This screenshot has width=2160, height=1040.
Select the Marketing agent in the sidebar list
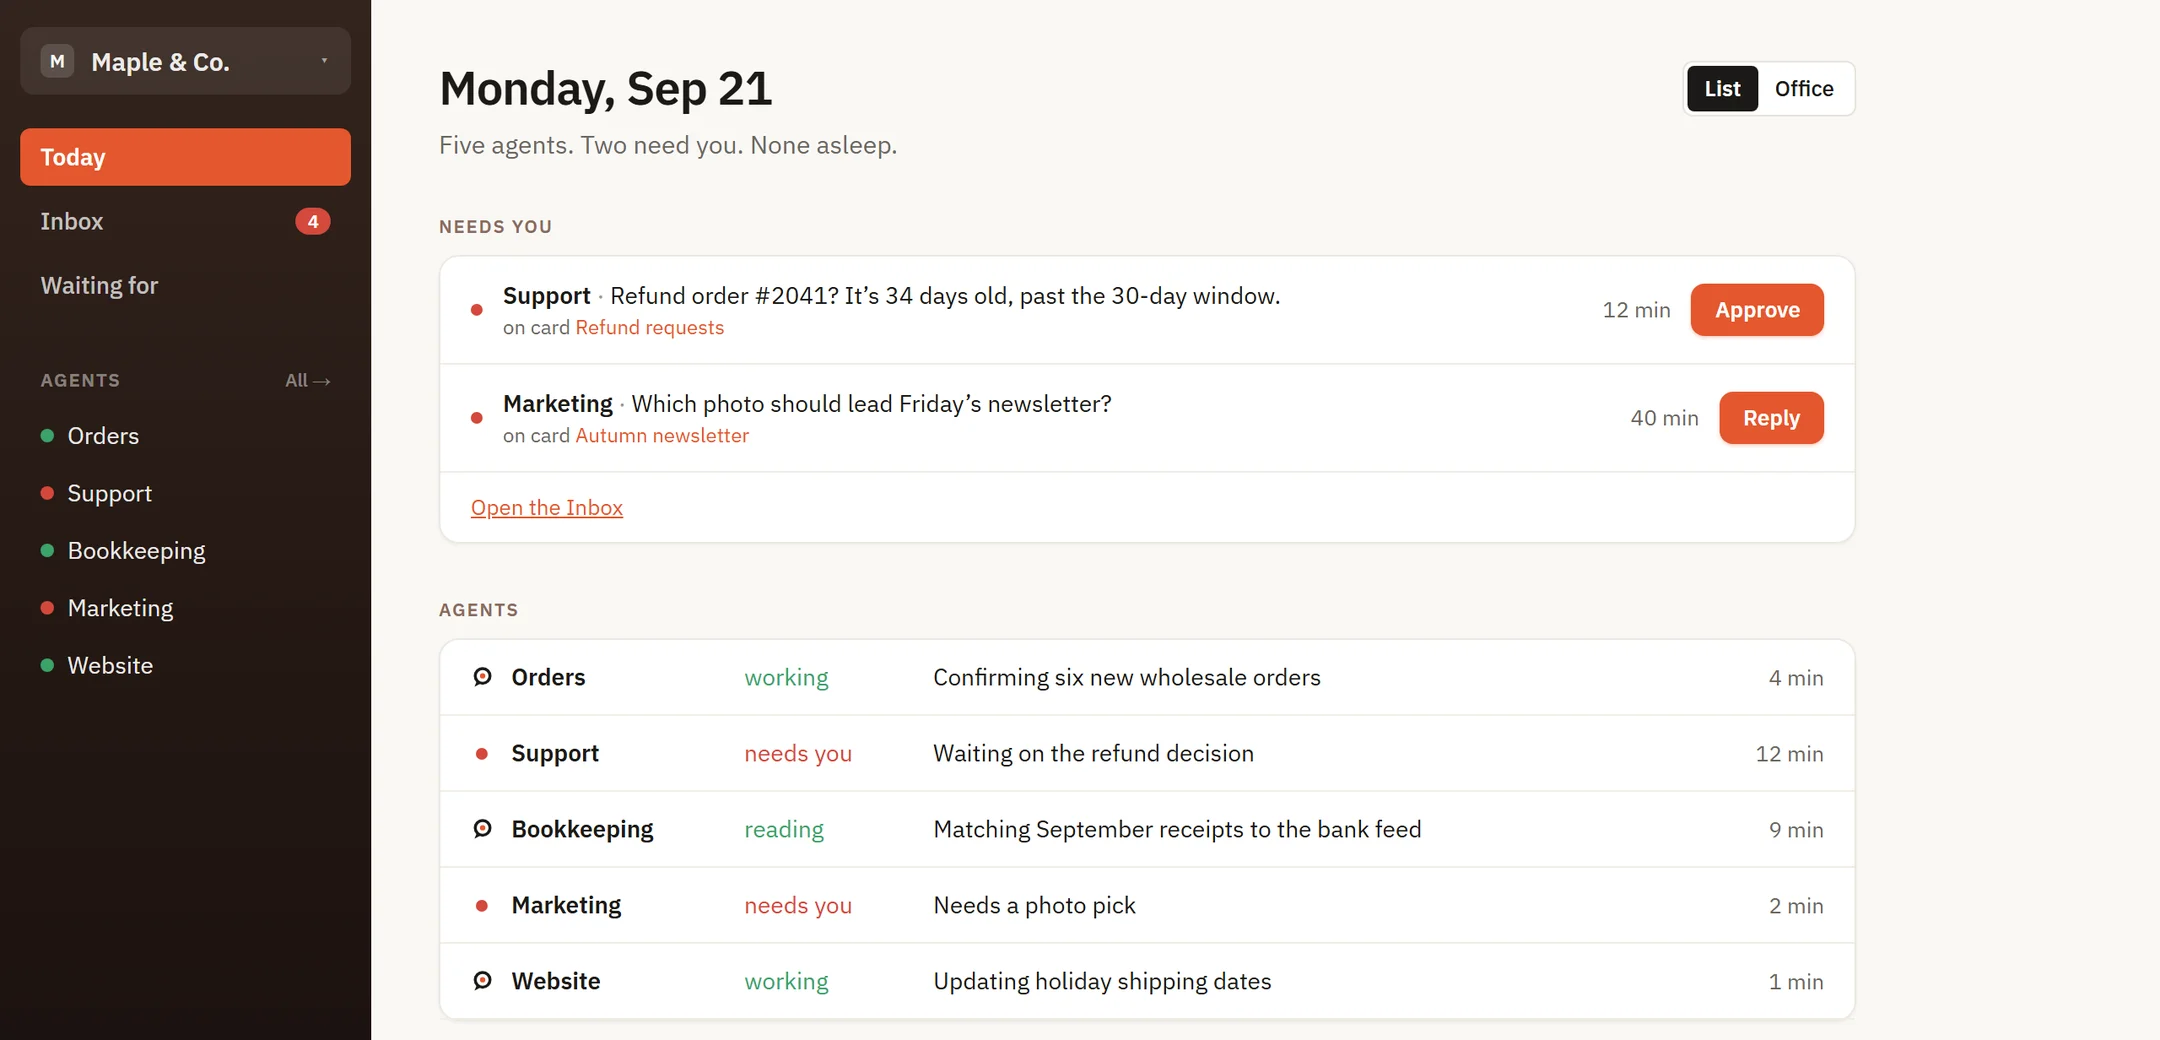coord(120,608)
